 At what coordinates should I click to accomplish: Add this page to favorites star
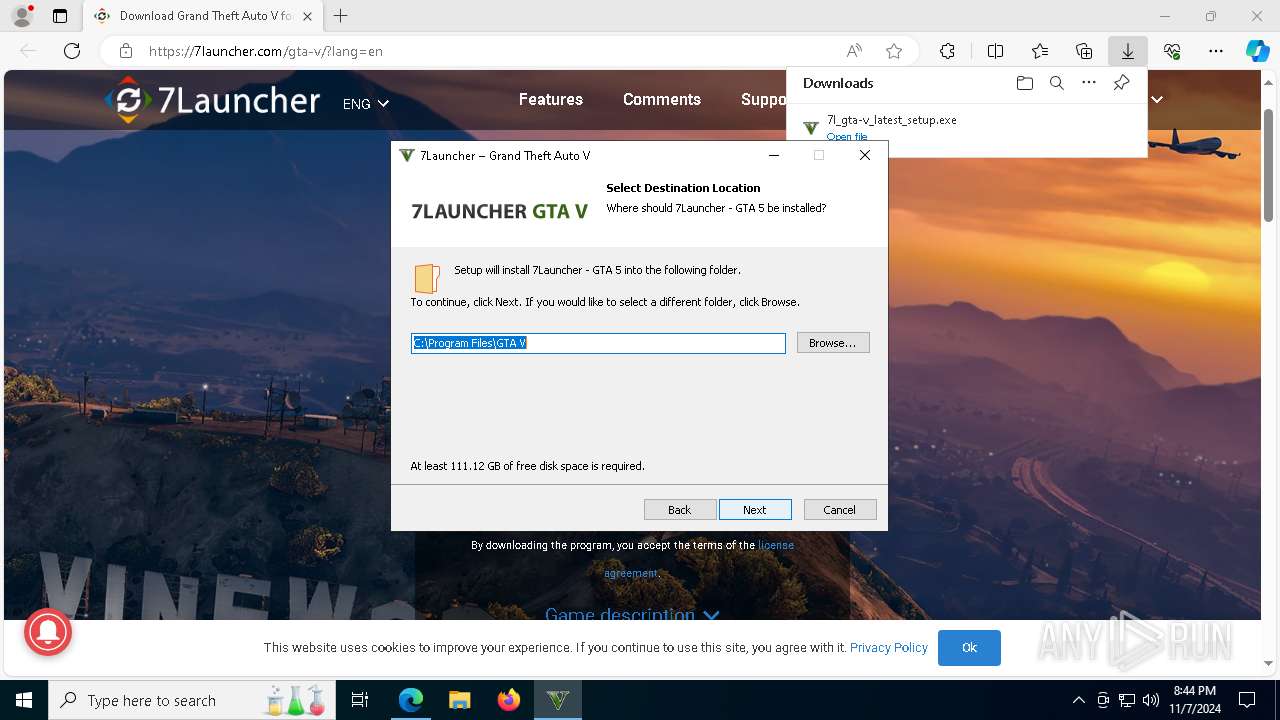pyautogui.click(x=894, y=51)
